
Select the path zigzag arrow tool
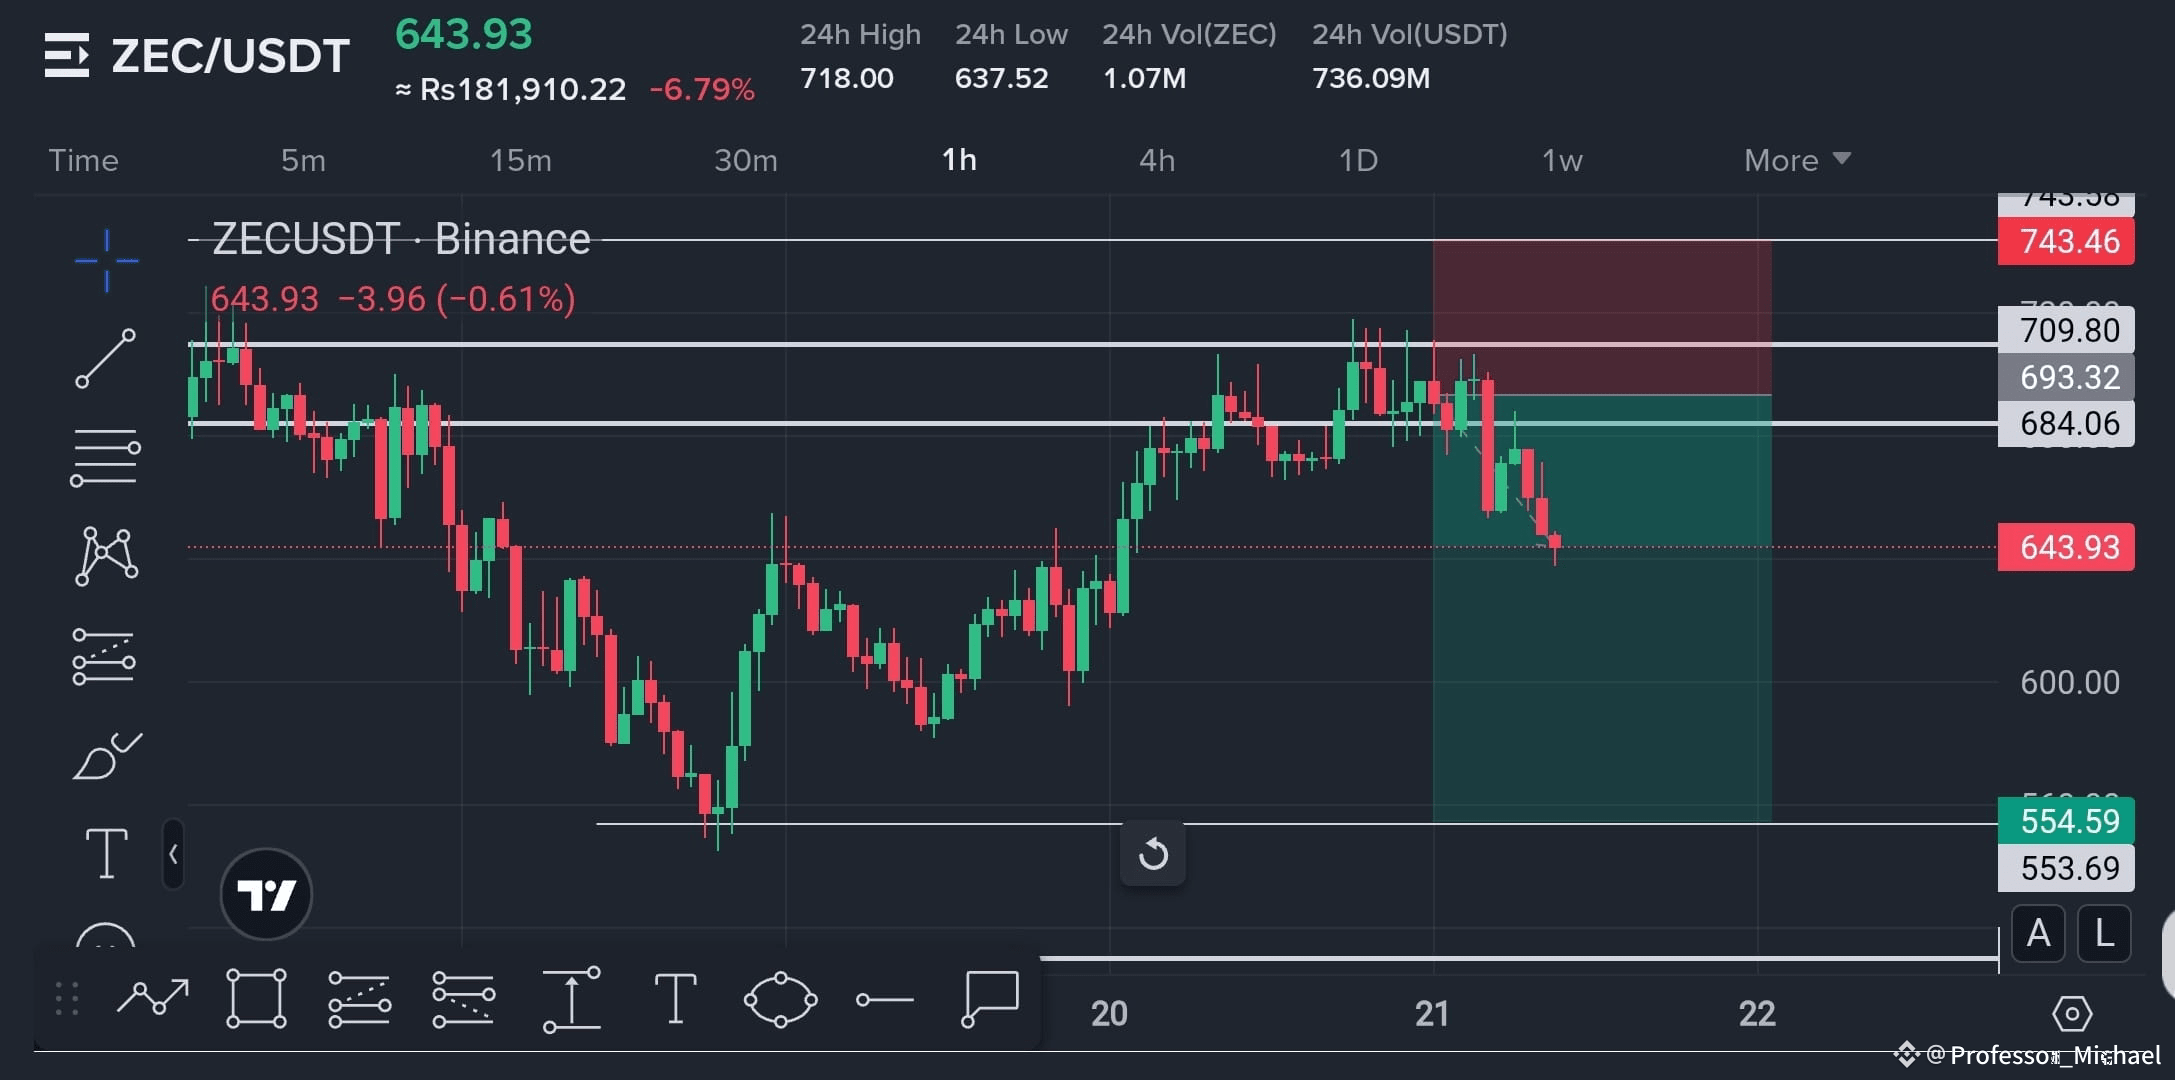click(x=153, y=997)
